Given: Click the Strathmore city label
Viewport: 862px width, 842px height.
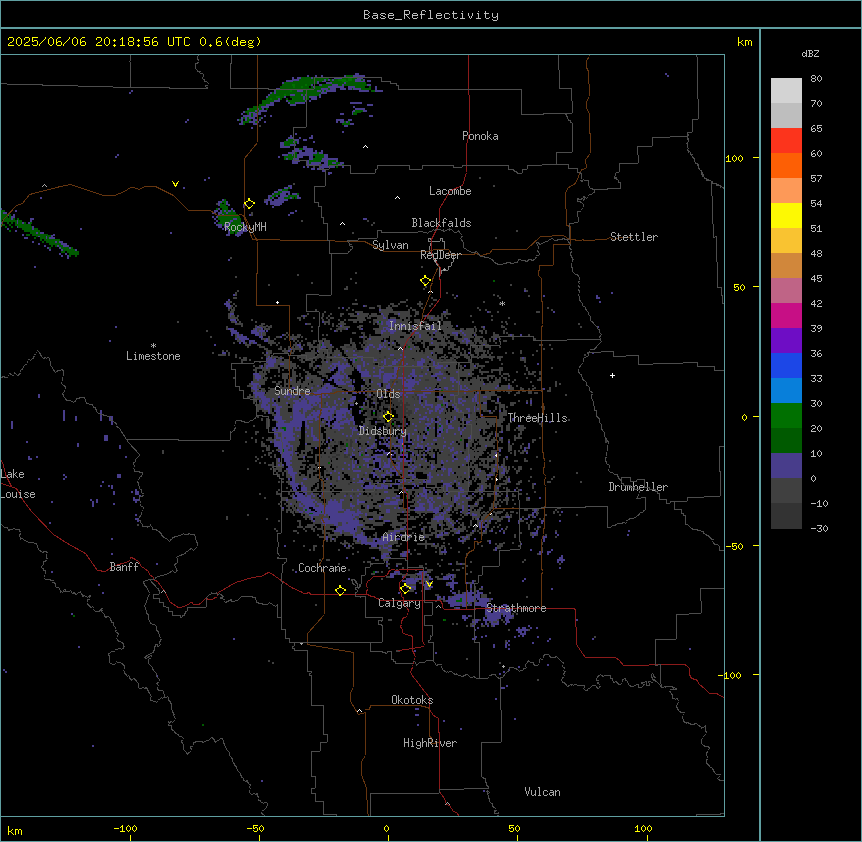Looking at the screenshot, I should click(516, 608).
